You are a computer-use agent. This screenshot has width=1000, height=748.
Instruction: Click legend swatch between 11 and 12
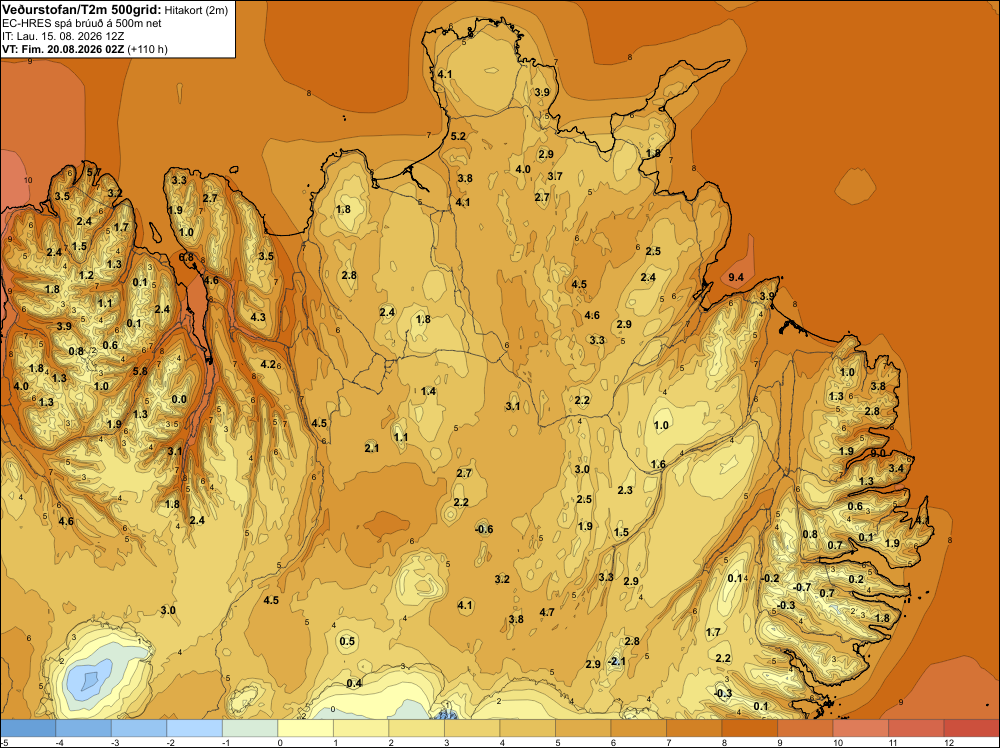(916, 728)
